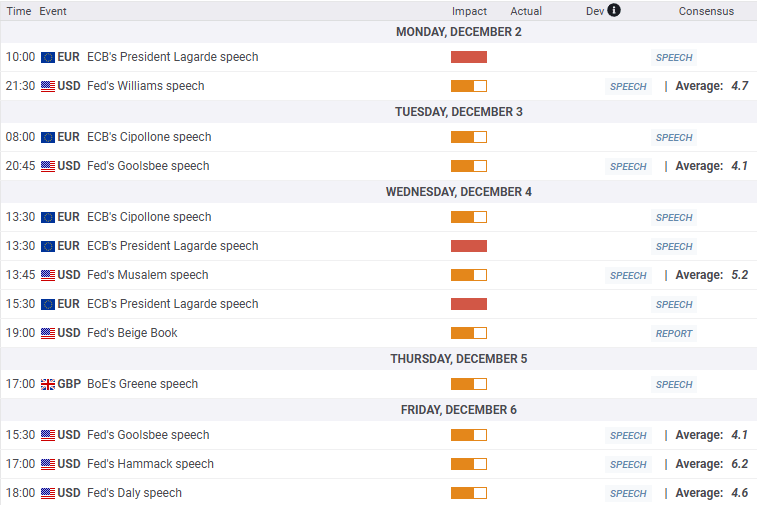757x505 pixels.
Task: Open ECB's President Lagarde speech at 10:00
Action: pyautogui.click(x=172, y=57)
